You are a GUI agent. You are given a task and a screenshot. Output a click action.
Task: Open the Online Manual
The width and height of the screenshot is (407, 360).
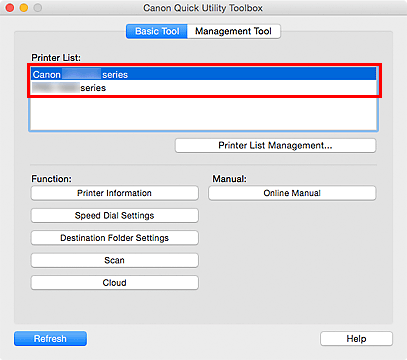(292, 193)
